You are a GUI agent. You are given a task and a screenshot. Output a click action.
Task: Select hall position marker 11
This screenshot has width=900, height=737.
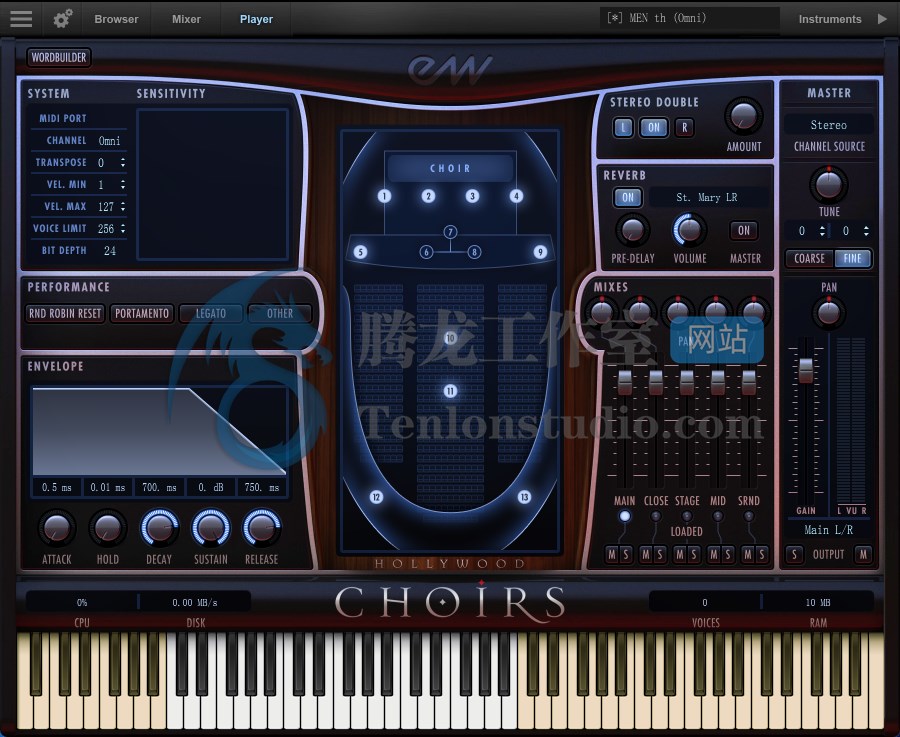click(x=450, y=391)
